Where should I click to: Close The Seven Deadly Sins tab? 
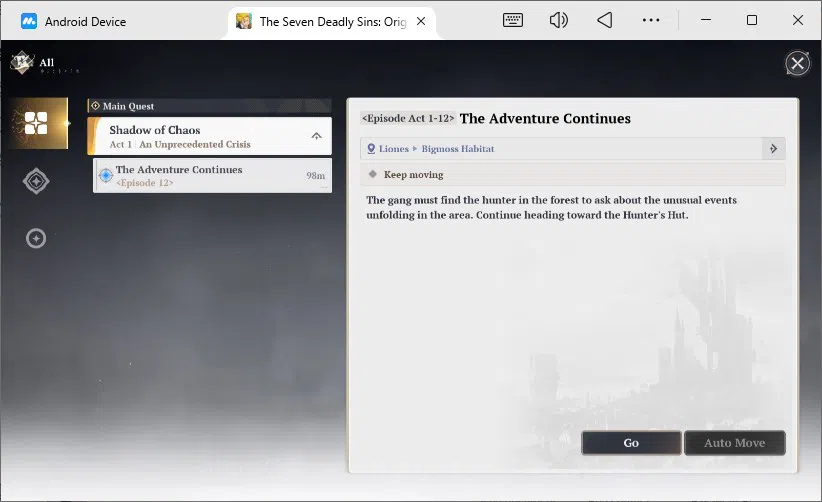421,21
